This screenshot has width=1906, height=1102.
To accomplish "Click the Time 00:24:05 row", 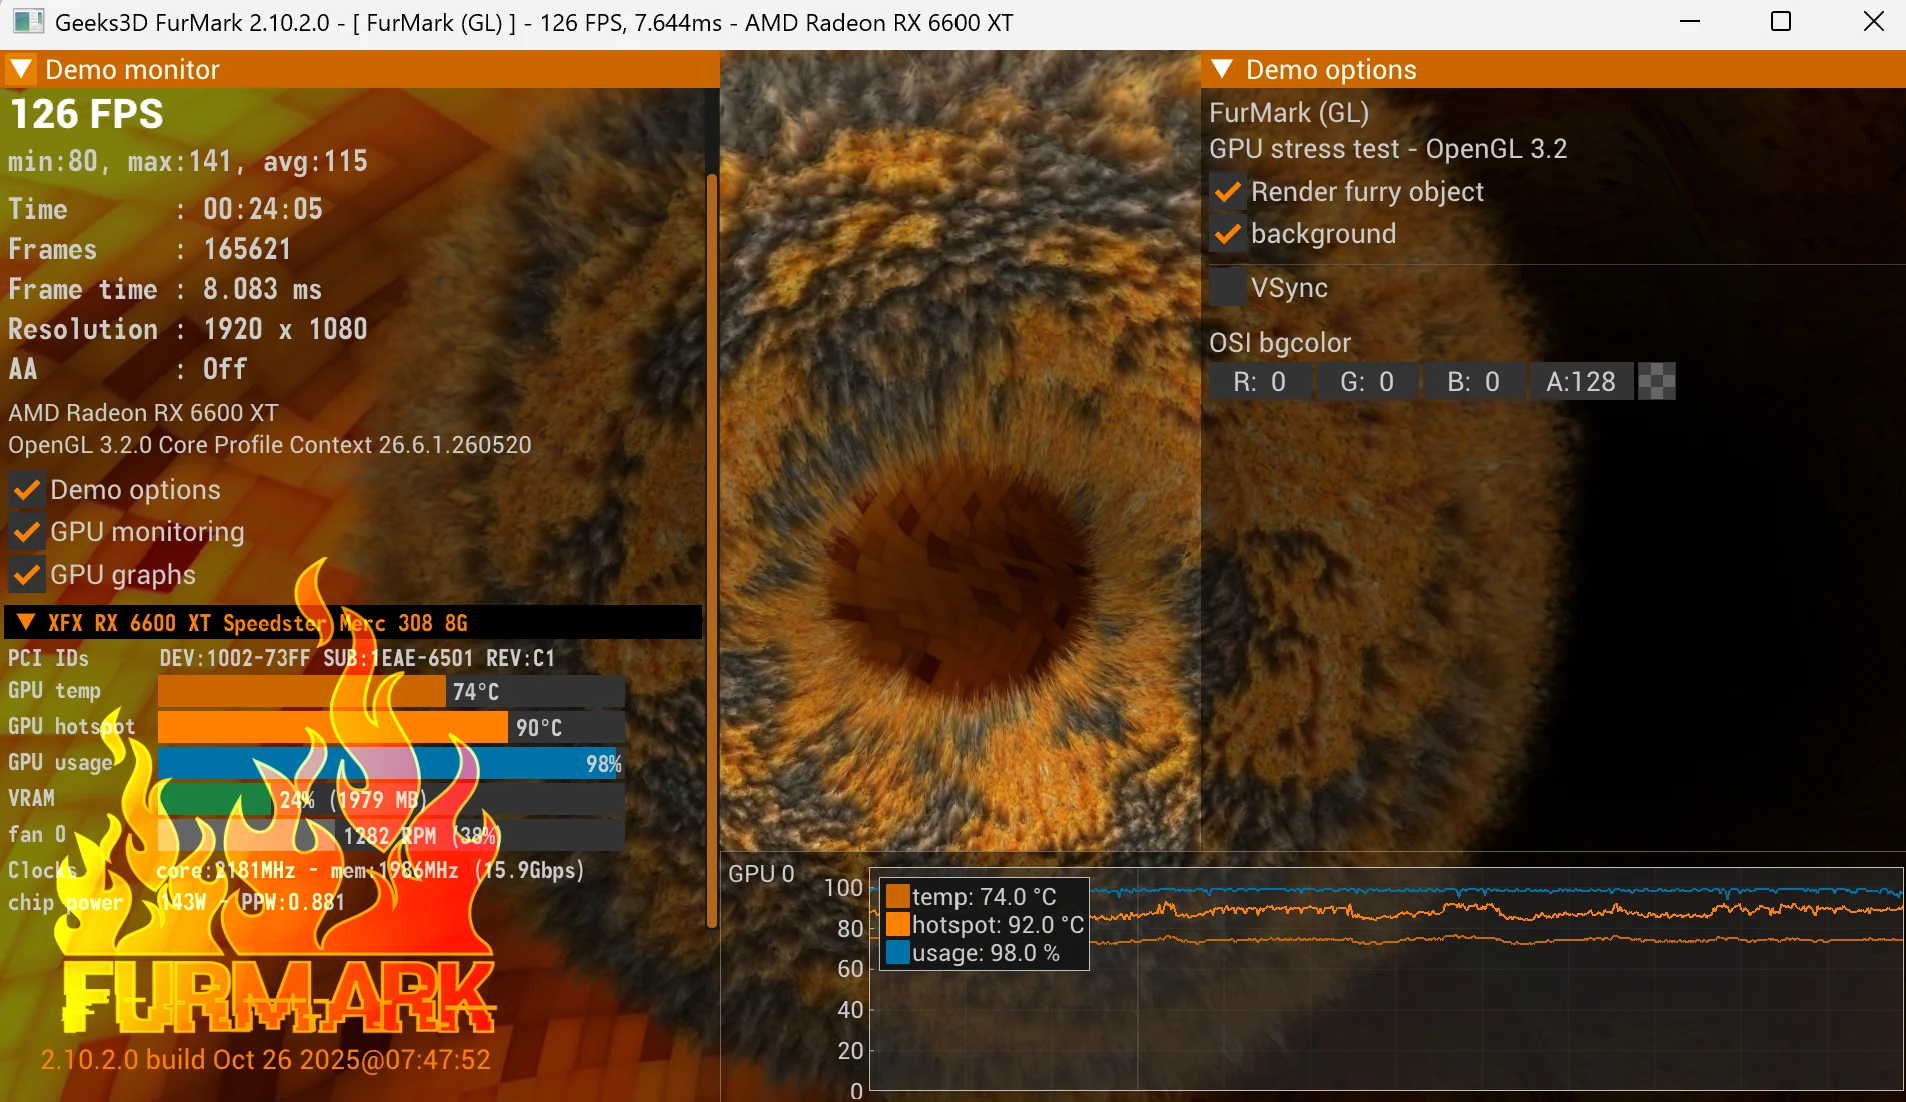I will tap(166, 209).
